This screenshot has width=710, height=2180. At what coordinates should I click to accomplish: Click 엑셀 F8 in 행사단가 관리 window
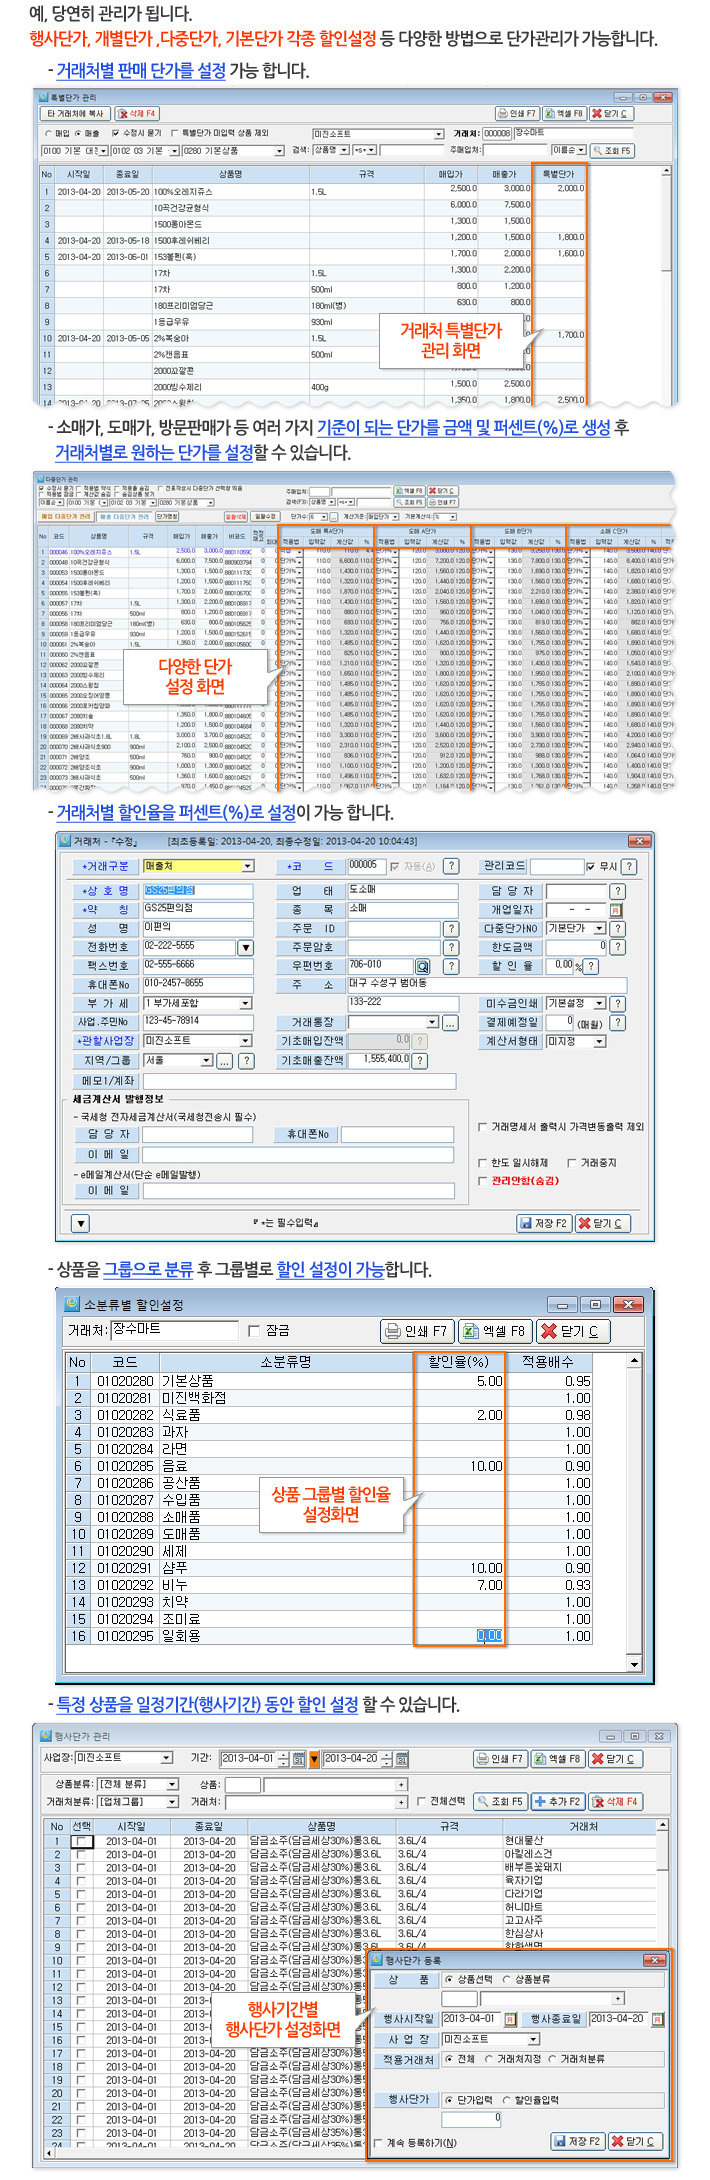point(559,1759)
